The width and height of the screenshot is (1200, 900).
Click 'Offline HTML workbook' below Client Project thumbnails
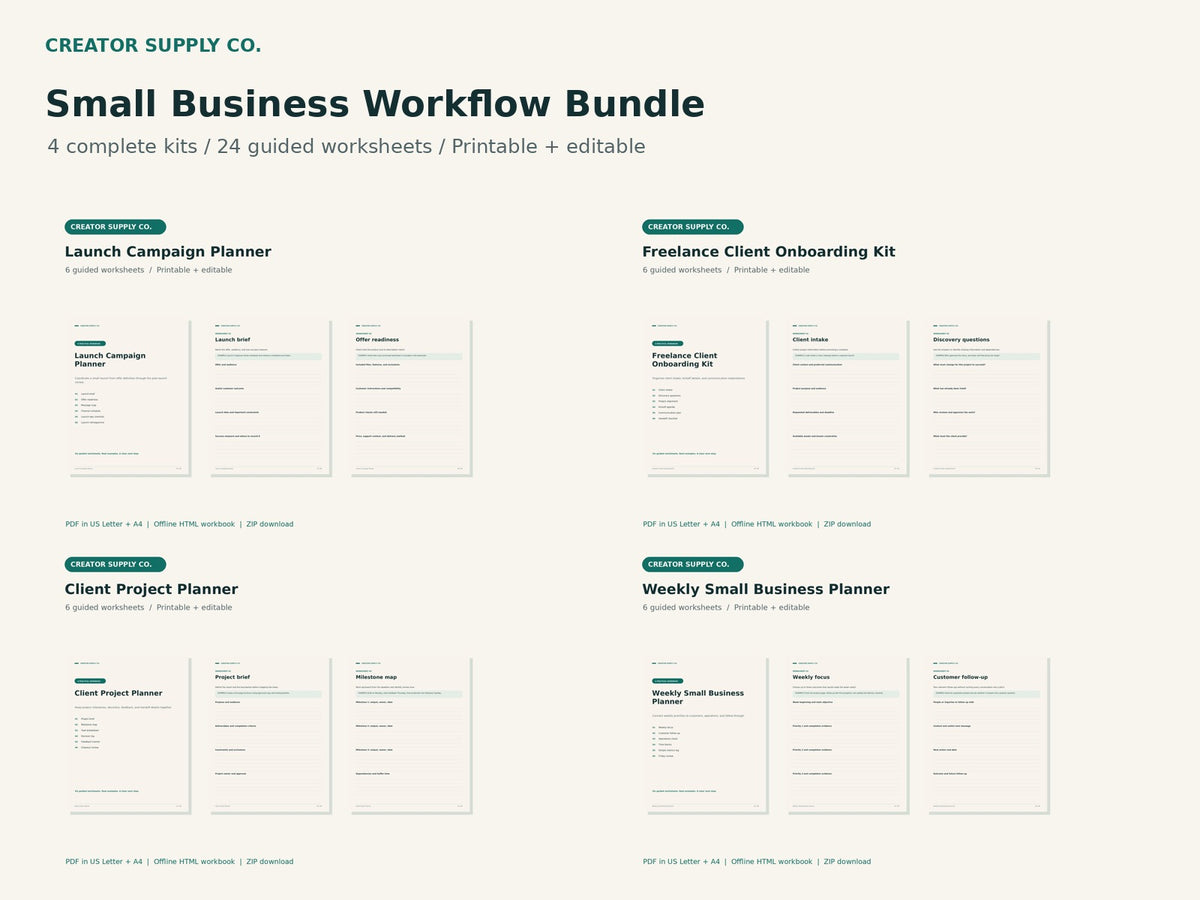coord(194,861)
